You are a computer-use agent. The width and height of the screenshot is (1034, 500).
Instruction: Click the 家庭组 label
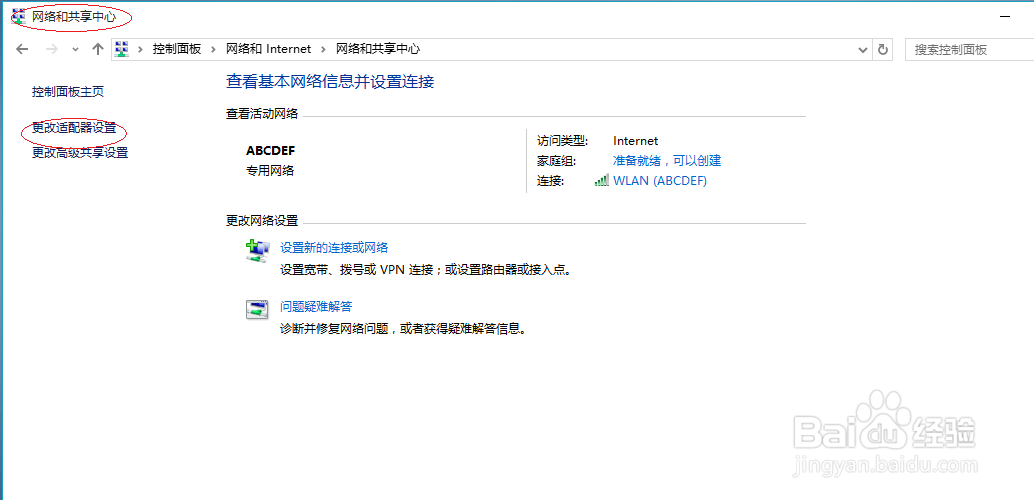pyautogui.click(x=557, y=160)
